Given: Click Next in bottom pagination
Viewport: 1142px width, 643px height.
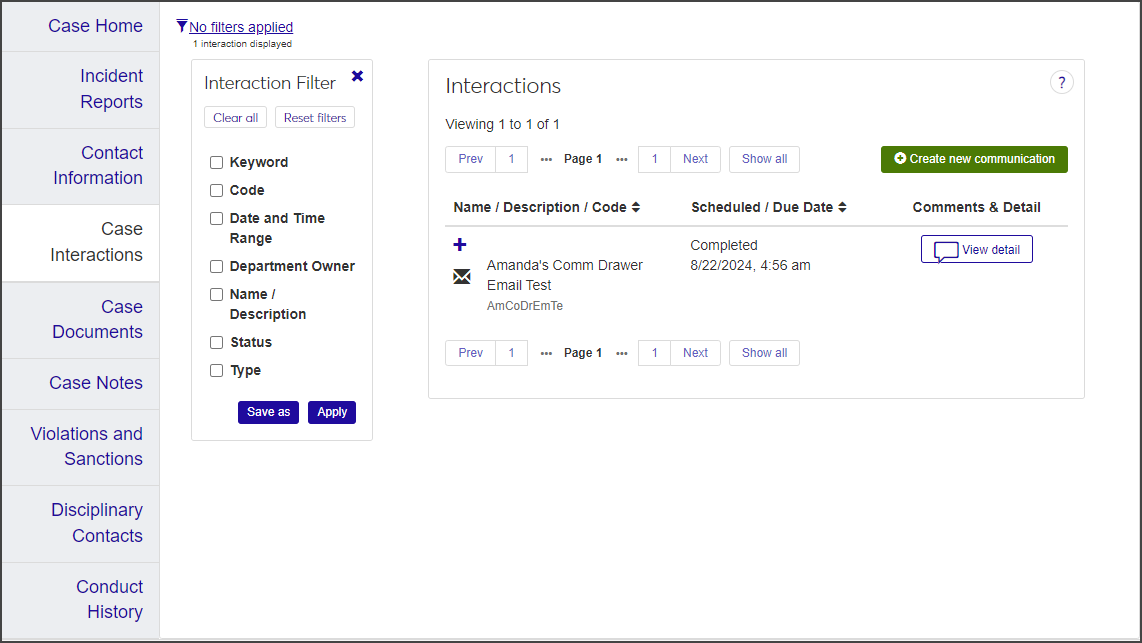Looking at the screenshot, I should [695, 353].
